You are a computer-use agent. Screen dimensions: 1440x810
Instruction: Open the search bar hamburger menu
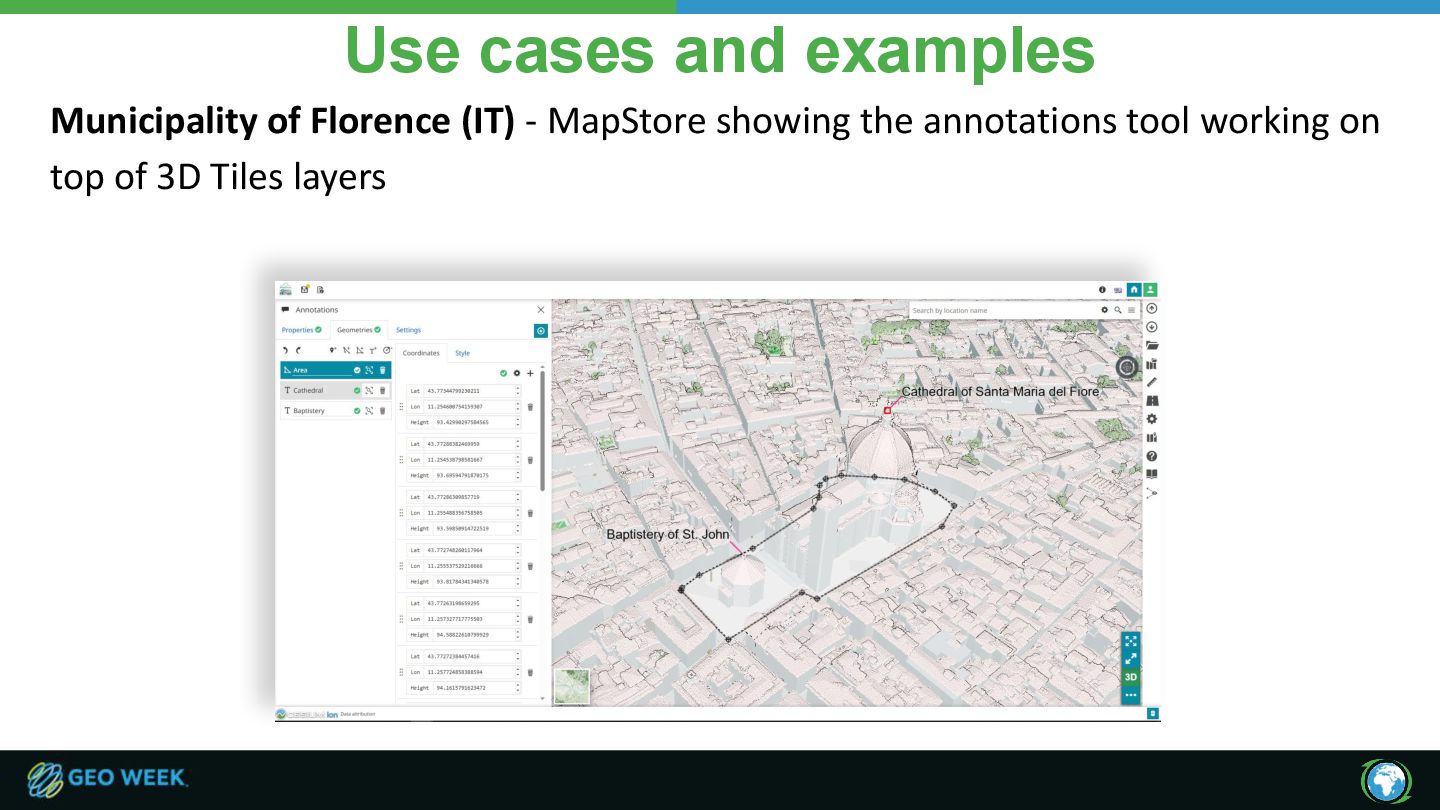(1132, 310)
